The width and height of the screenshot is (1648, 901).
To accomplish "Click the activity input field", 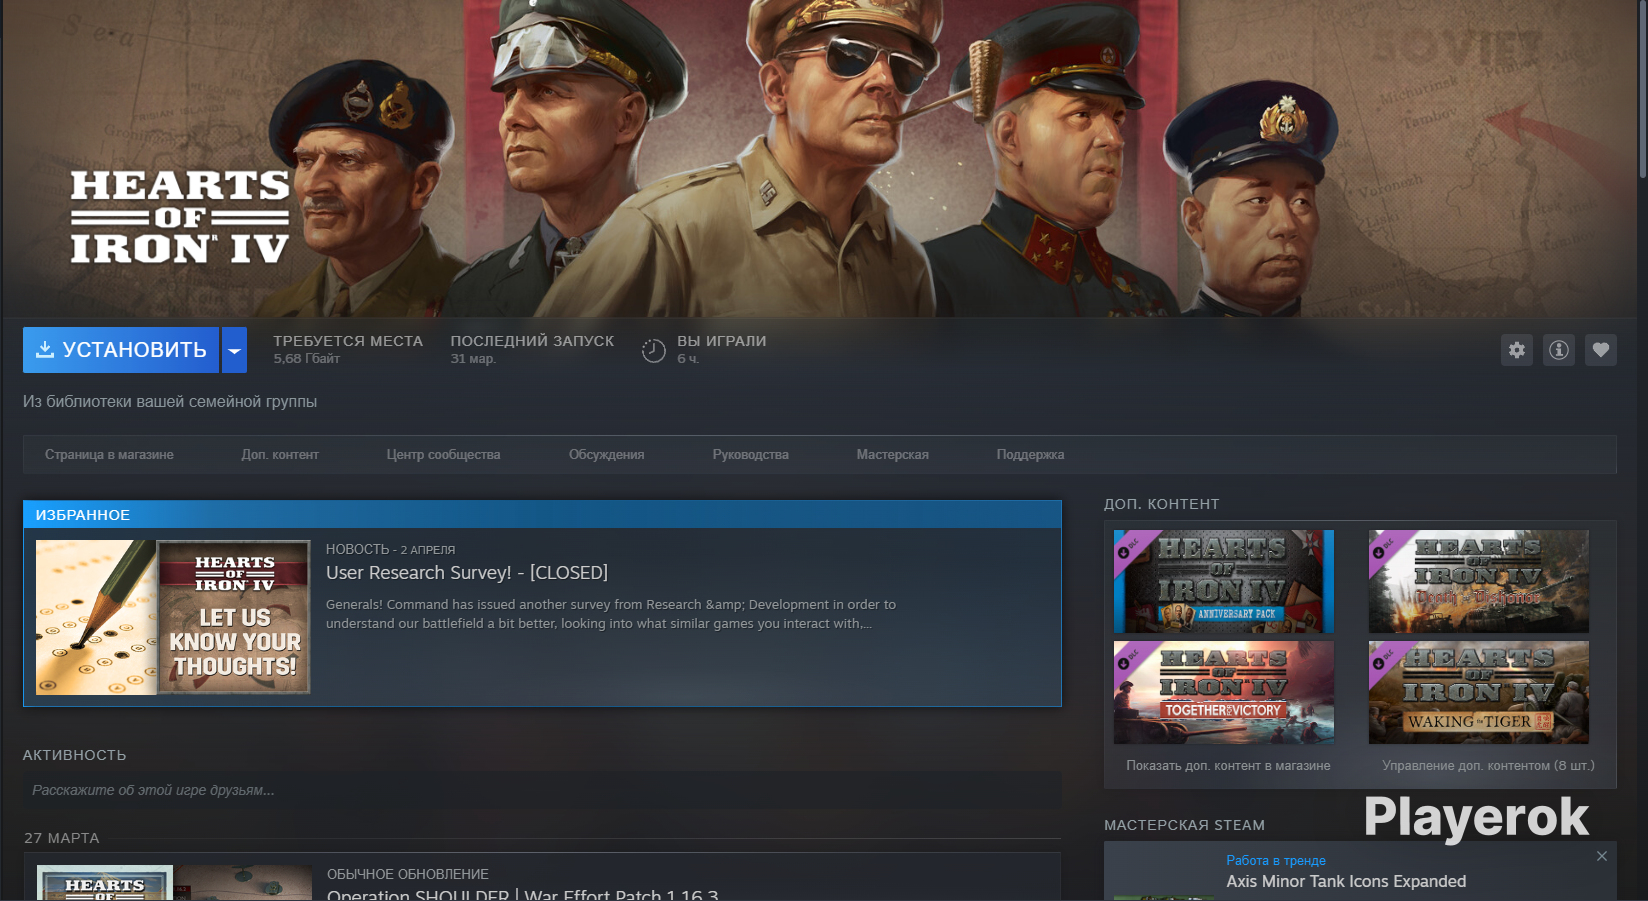I will click(x=542, y=790).
